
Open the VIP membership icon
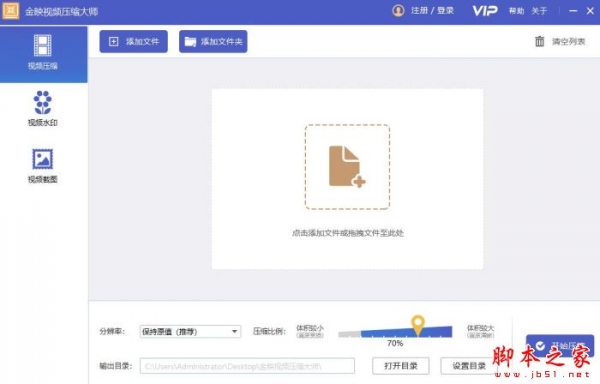click(485, 10)
